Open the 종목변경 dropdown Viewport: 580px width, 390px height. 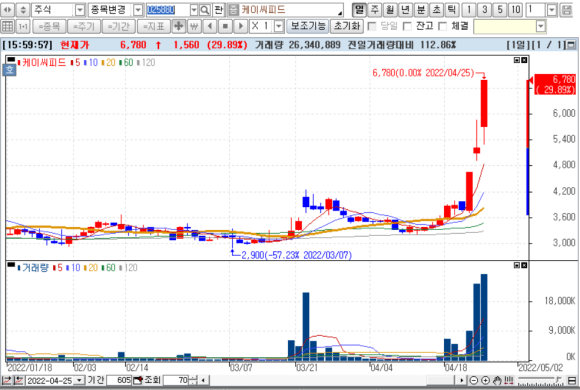coord(138,10)
